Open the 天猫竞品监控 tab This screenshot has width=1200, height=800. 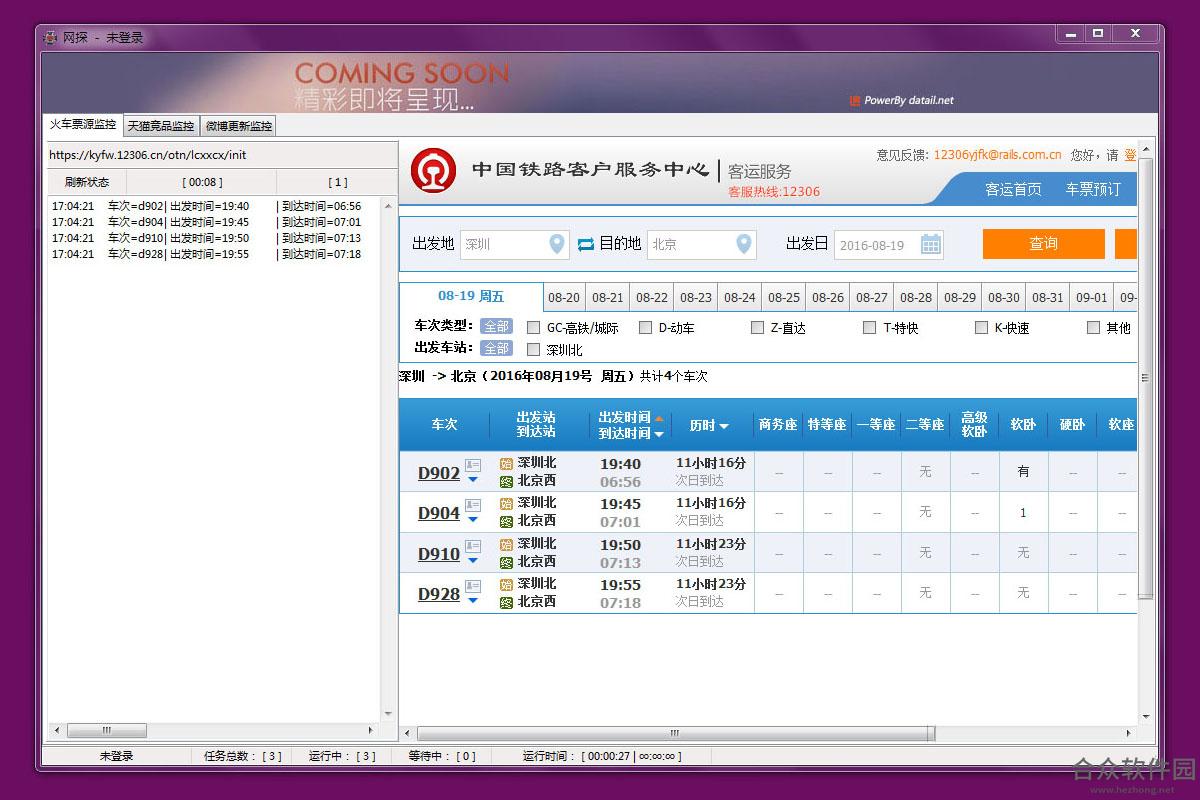click(x=161, y=126)
